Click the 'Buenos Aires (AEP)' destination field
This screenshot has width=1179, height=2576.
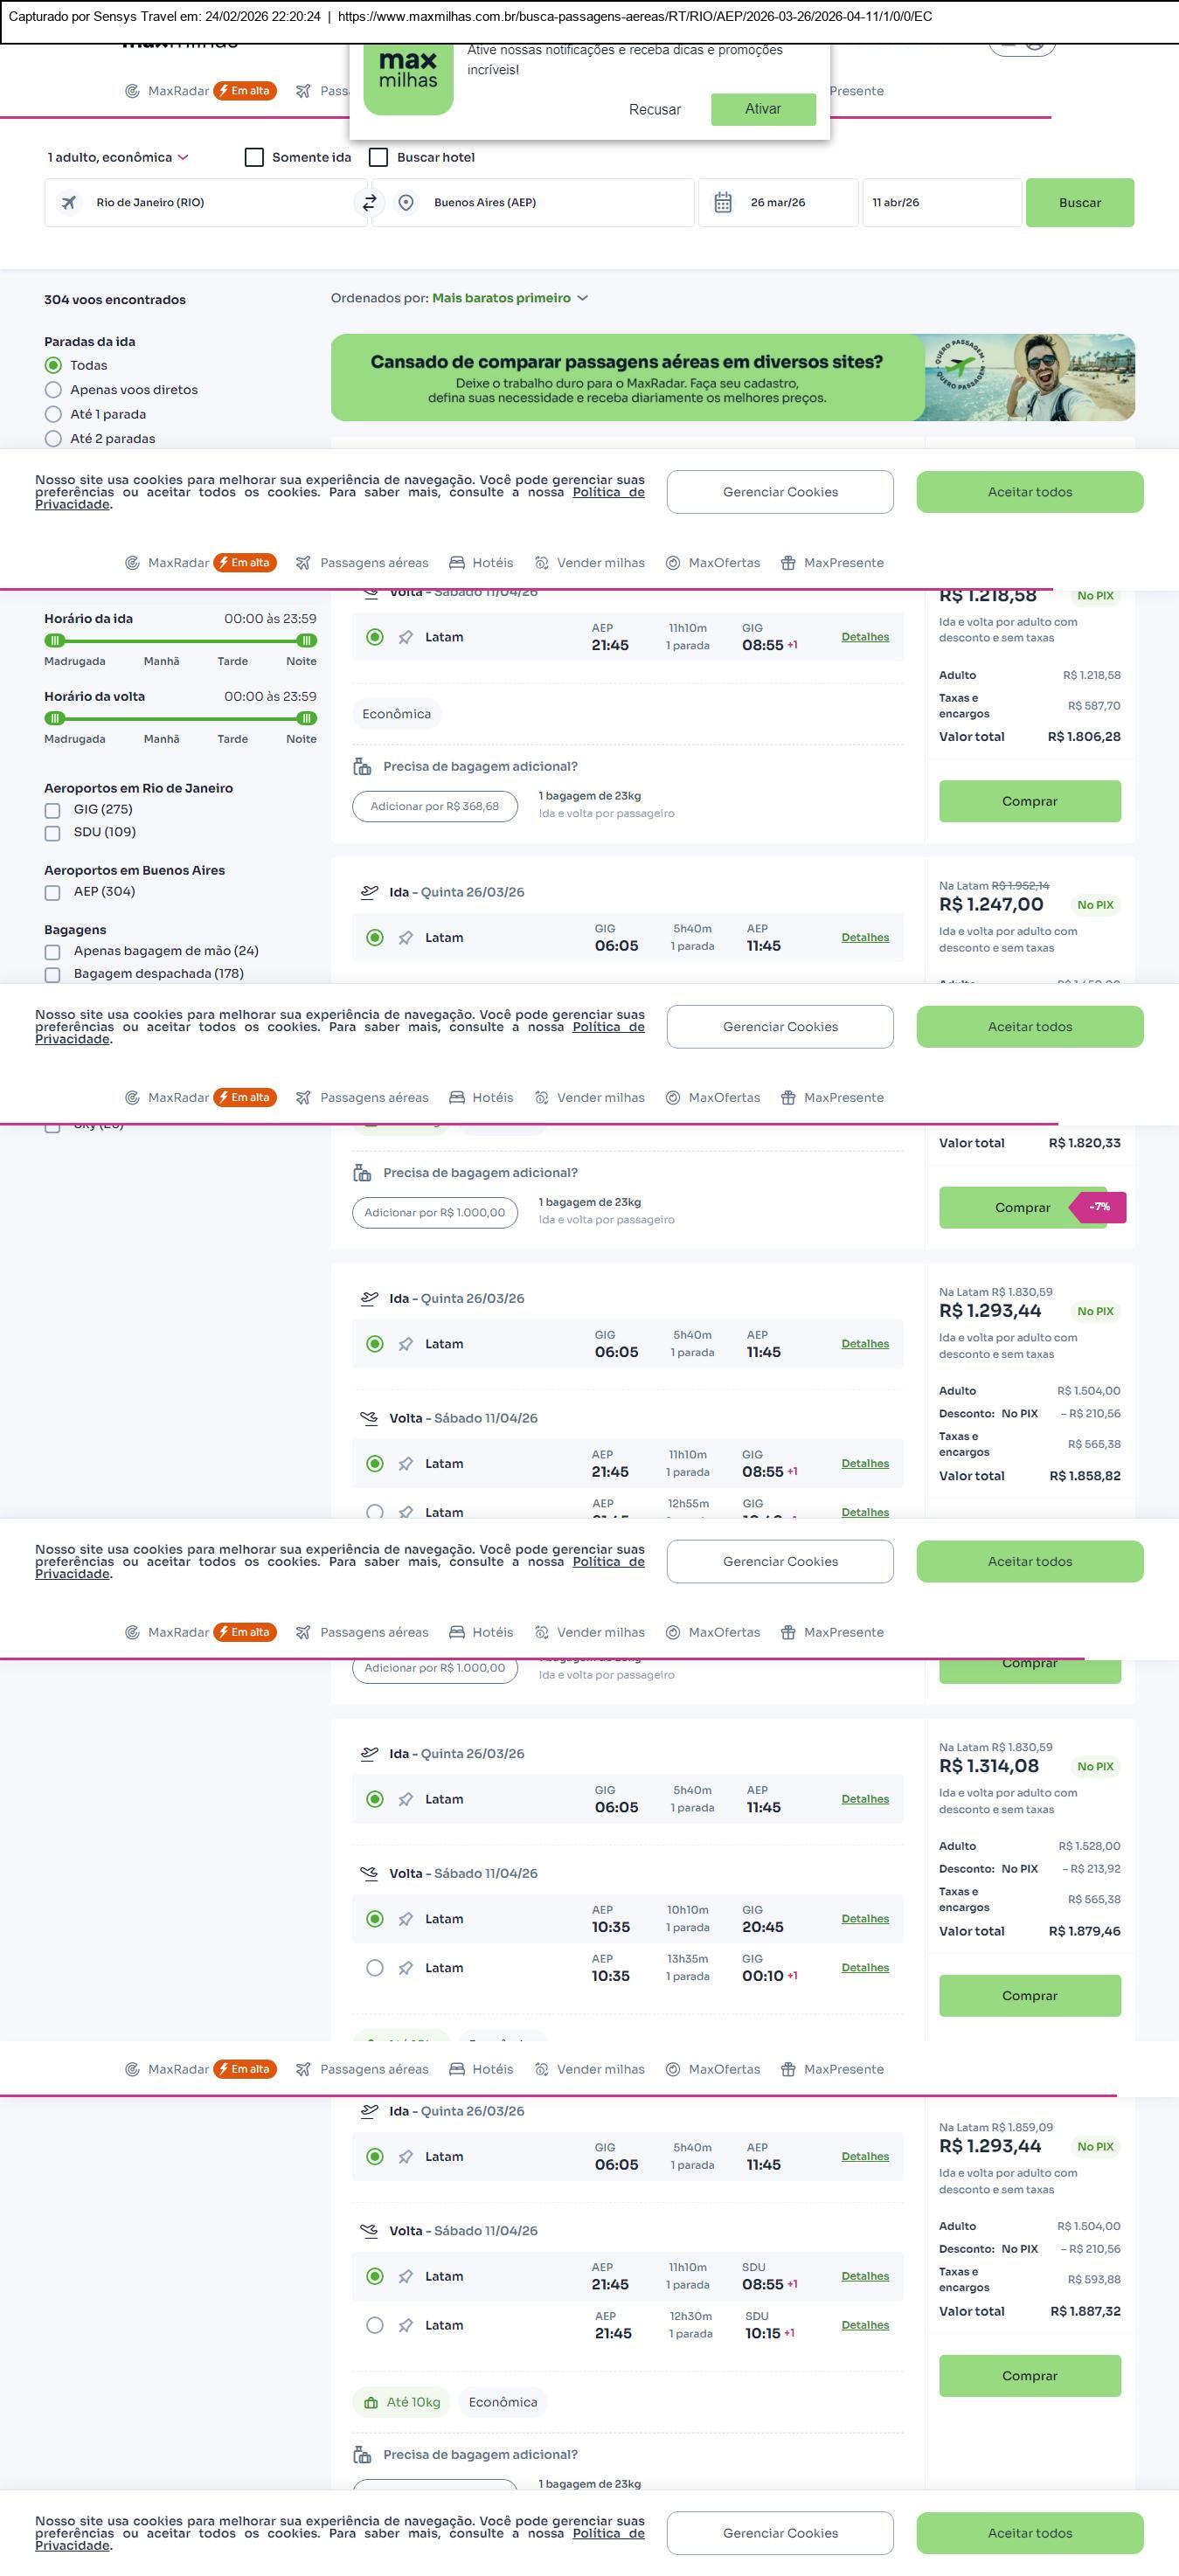(x=550, y=203)
